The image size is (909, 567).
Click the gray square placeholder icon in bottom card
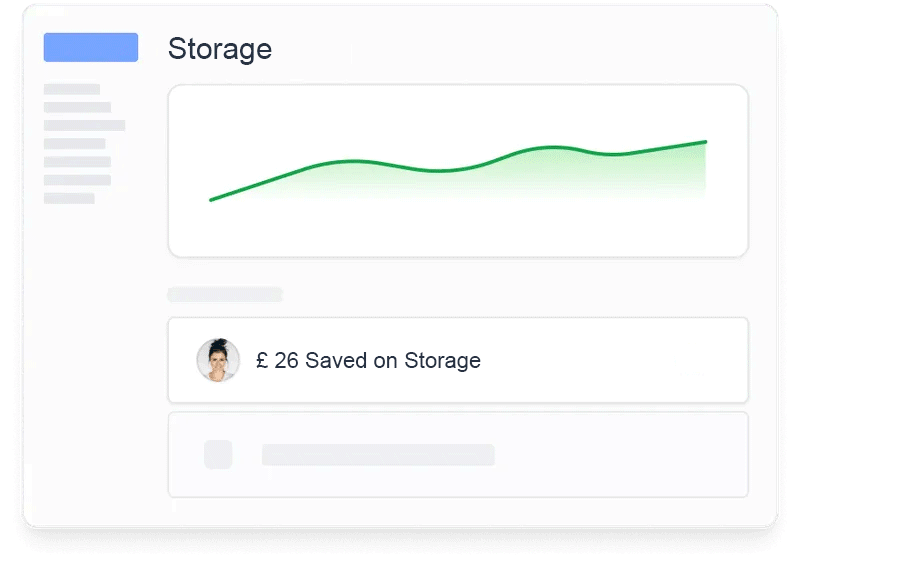[218, 454]
